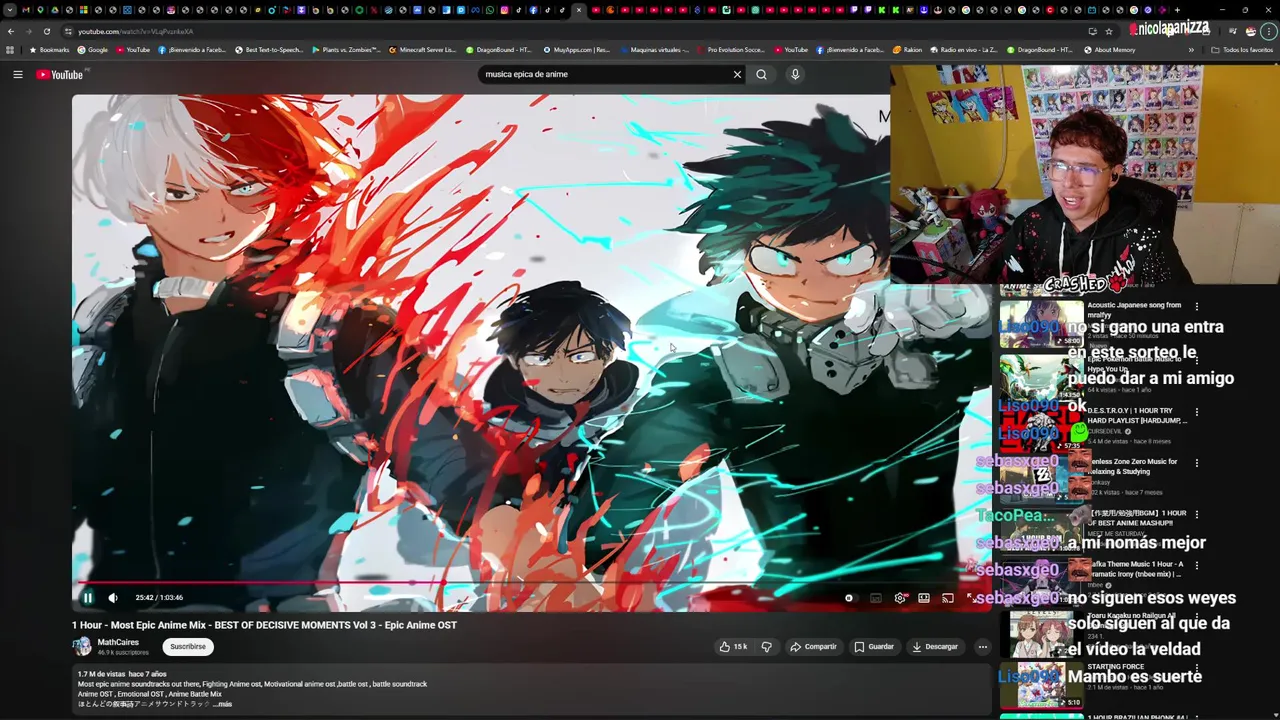This screenshot has width=1280, height=720.
Task: Click the address bar URL
Action: pyautogui.click(x=135, y=32)
